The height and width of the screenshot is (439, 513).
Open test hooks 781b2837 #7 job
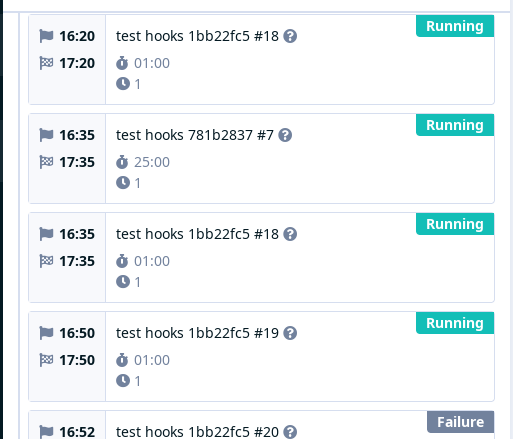[195, 135]
